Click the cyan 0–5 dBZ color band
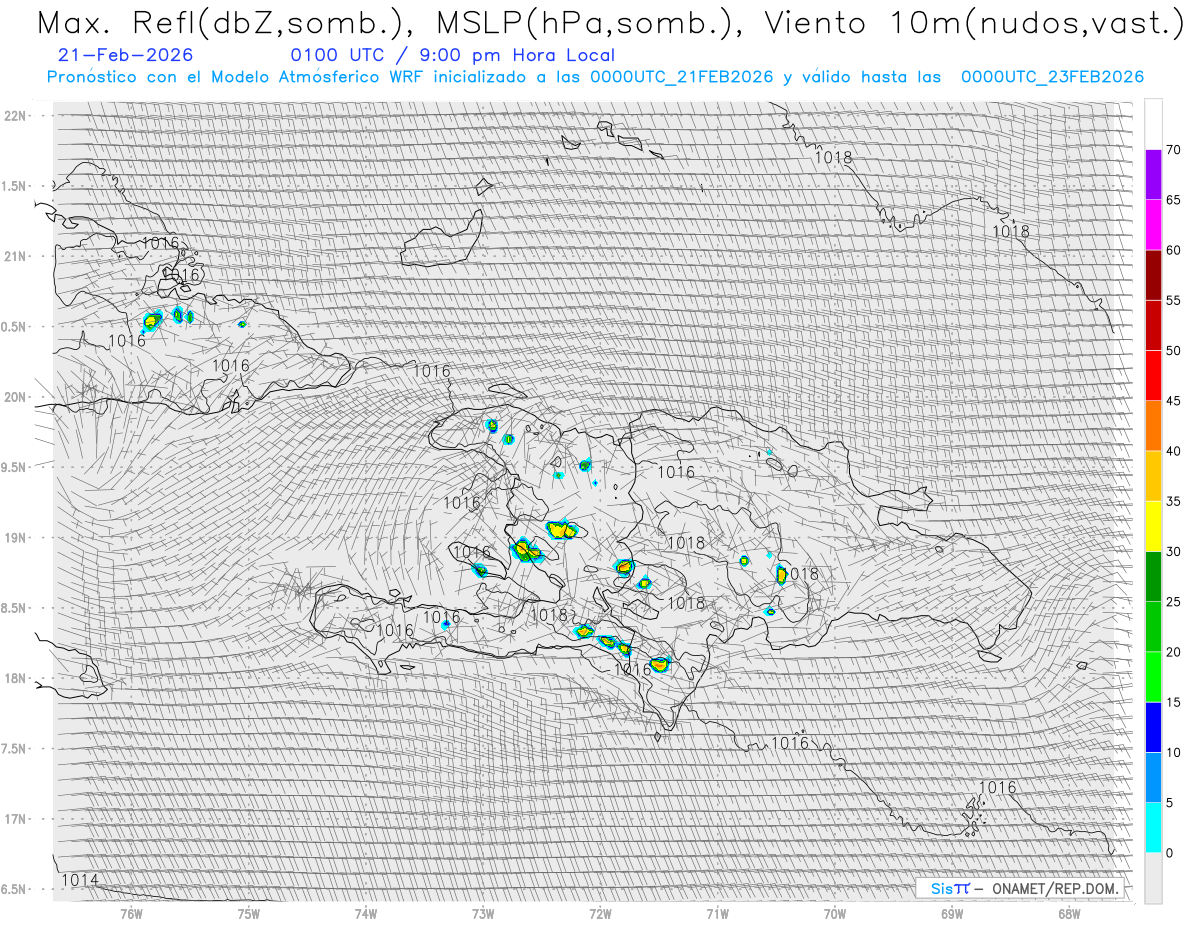 click(x=1153, y=827)
